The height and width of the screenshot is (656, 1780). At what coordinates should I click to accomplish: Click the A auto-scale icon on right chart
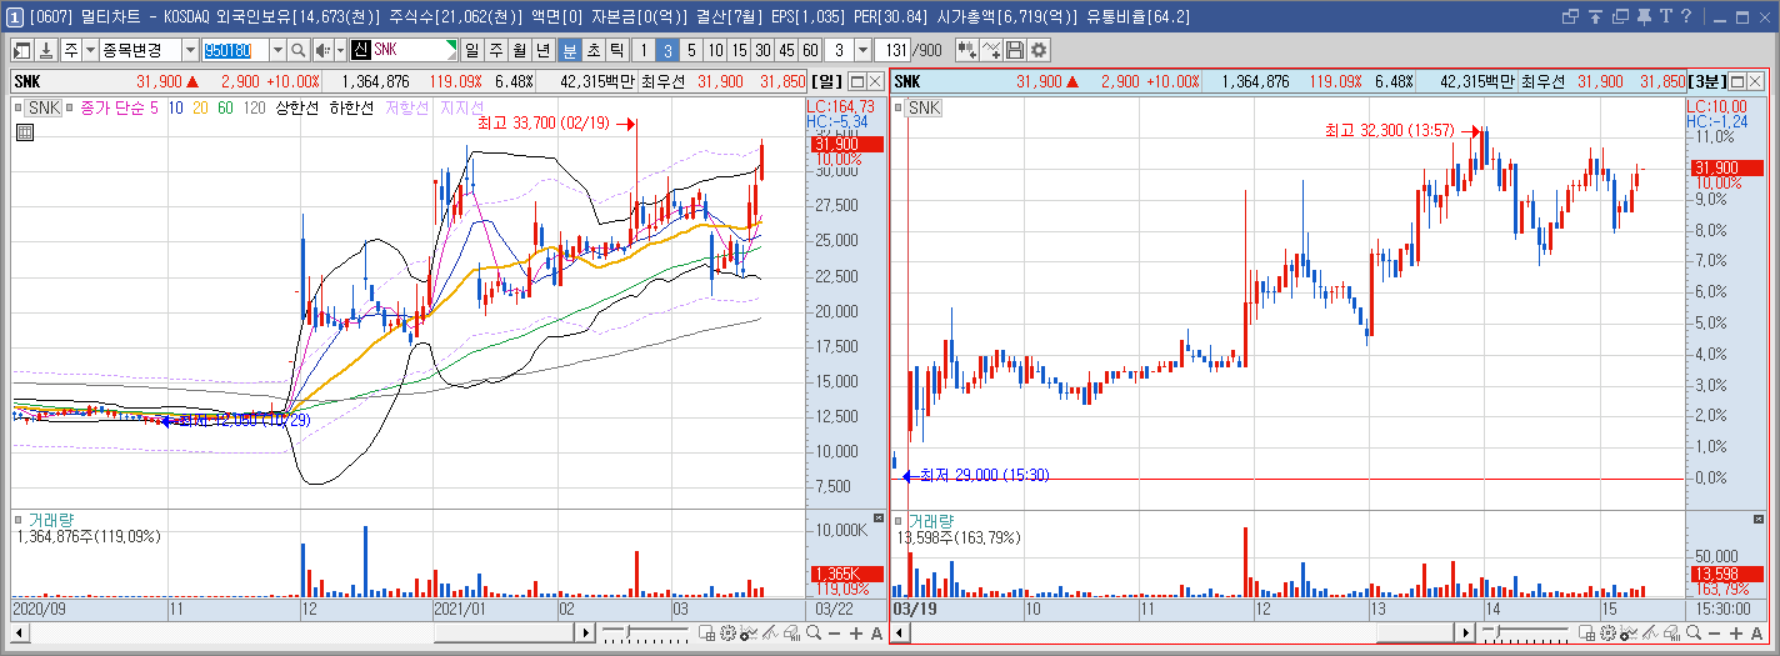point(1757,633)
